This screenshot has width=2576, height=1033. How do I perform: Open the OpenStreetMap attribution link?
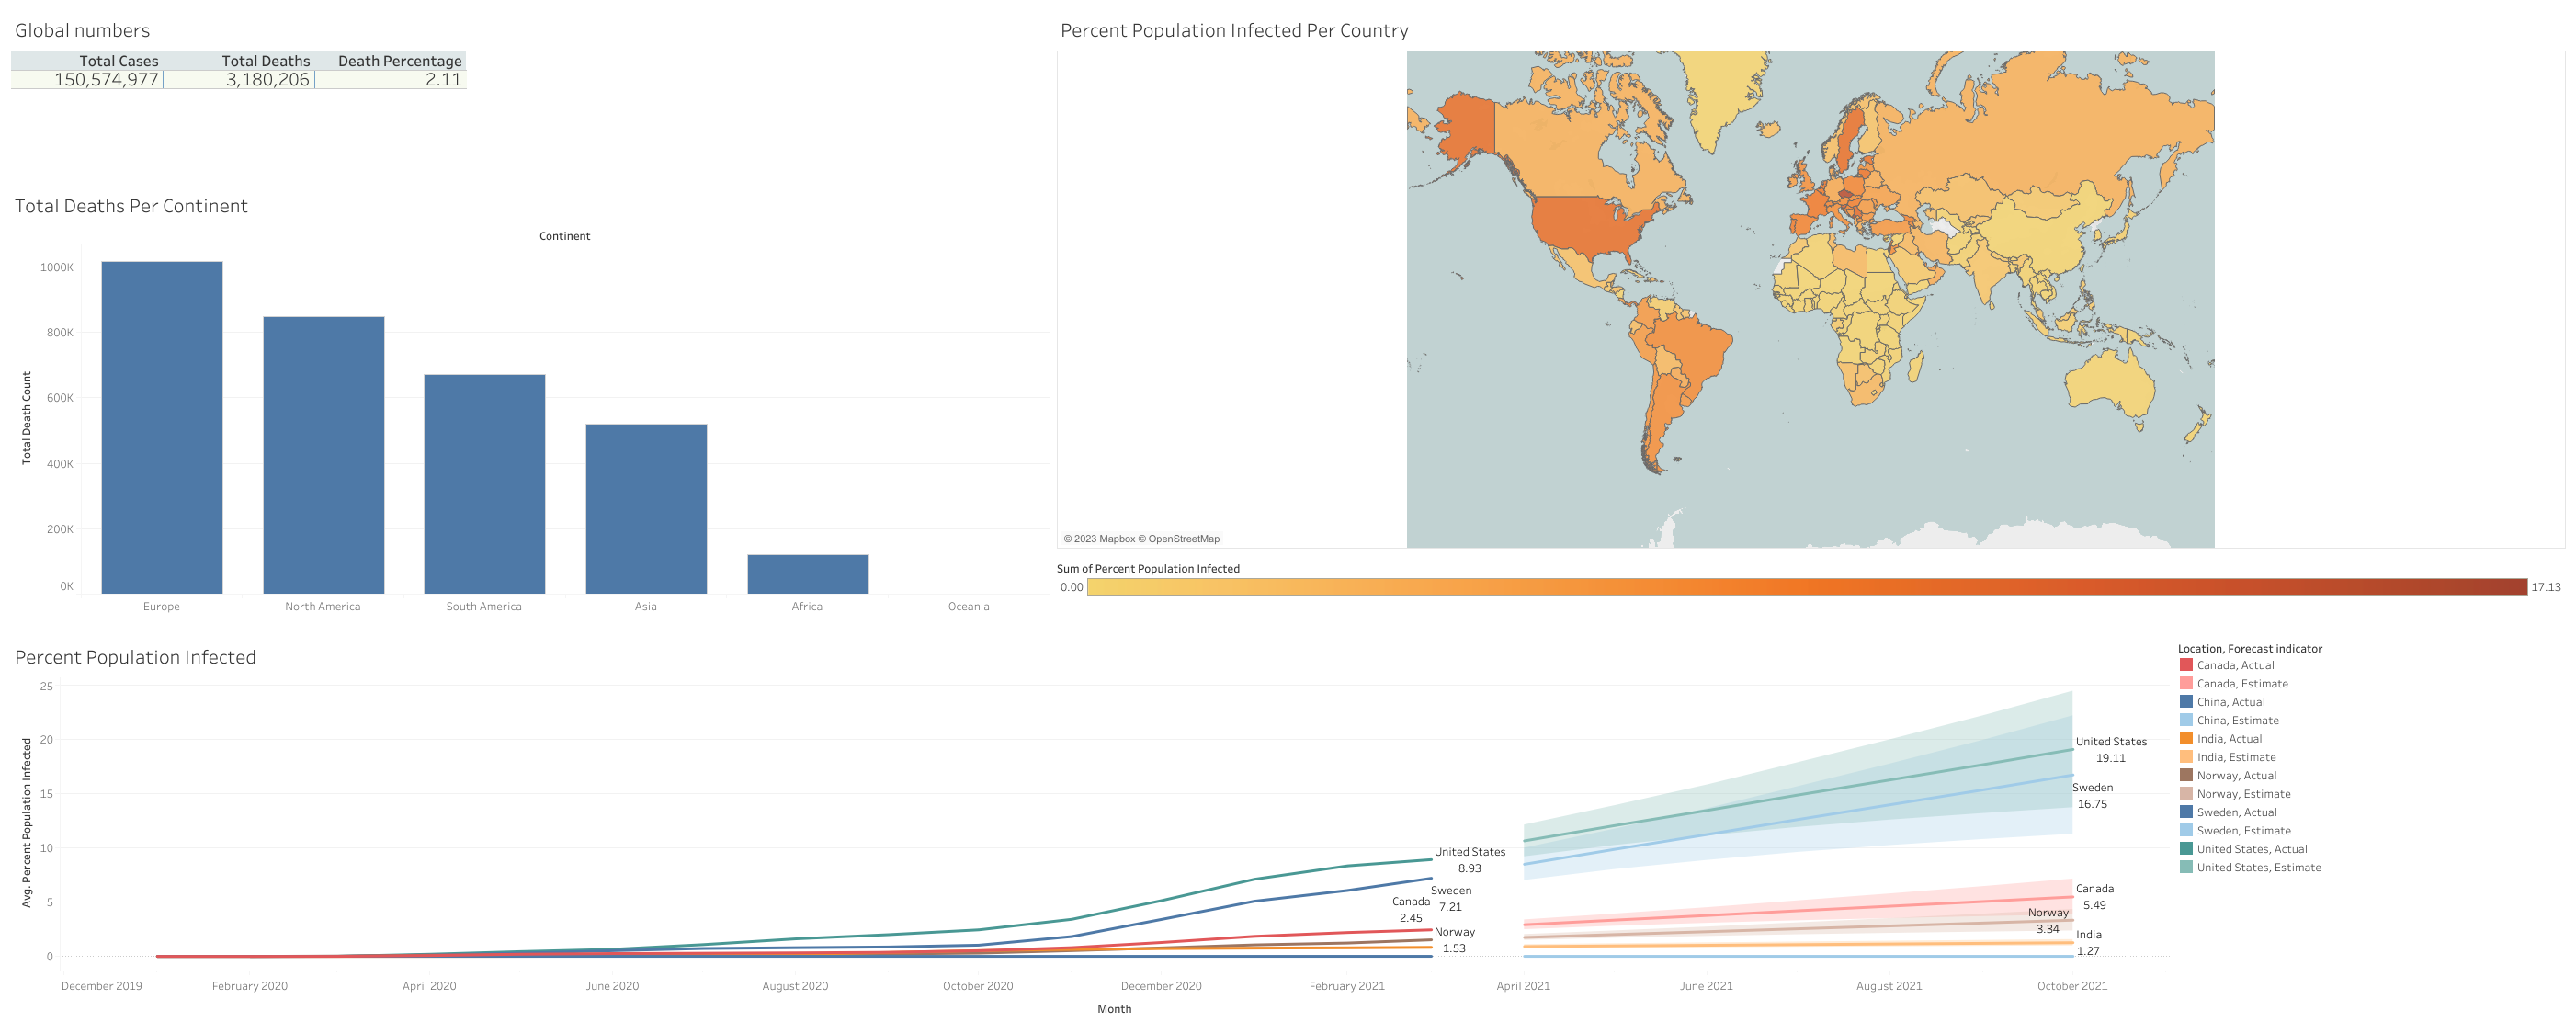pyautogui.click(x=1183, y=539)
